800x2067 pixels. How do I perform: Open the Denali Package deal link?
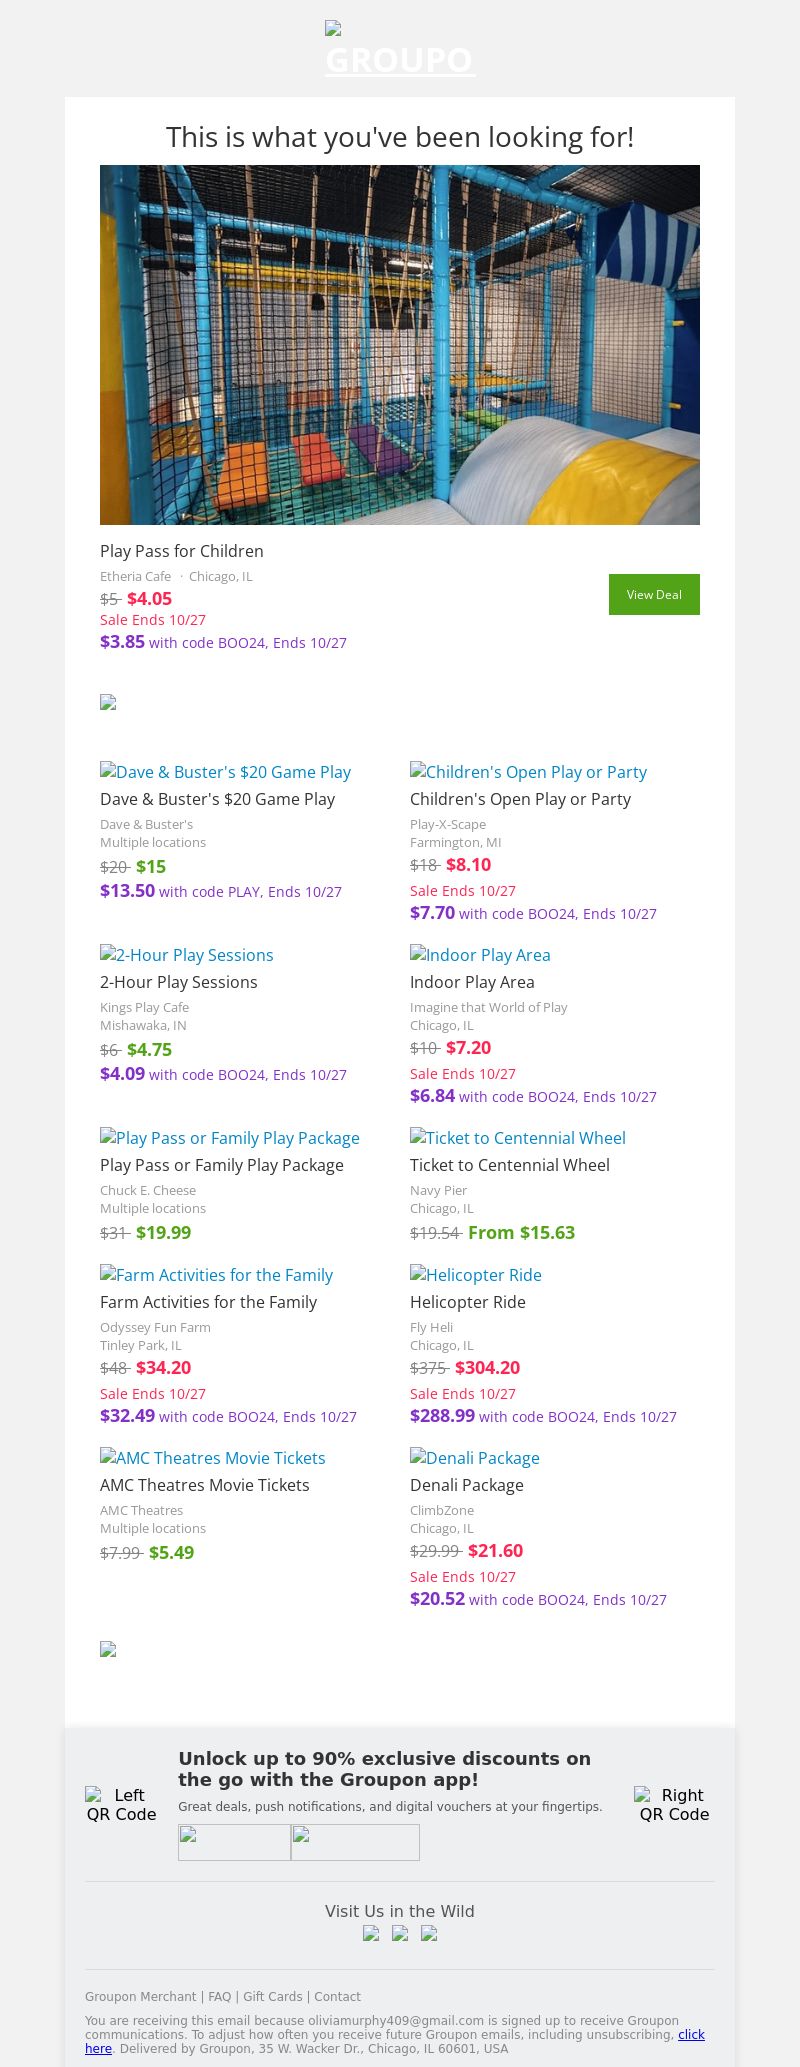coord(474,1458)
